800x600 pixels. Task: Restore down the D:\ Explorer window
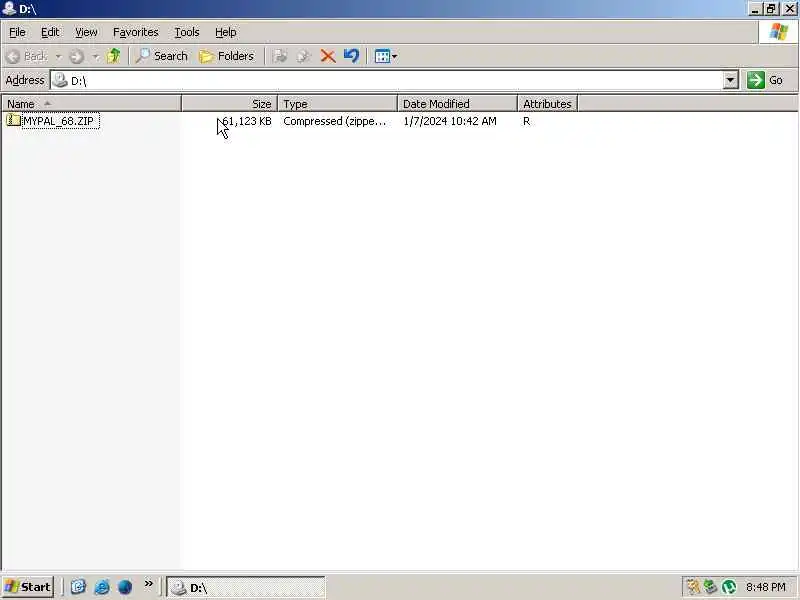point(770,9)
